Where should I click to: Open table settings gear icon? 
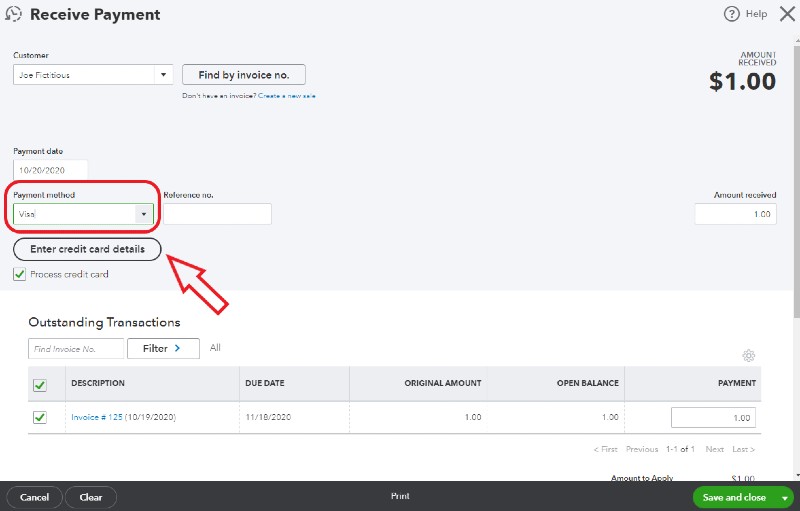pyautogui.click(x=748, y=355)
